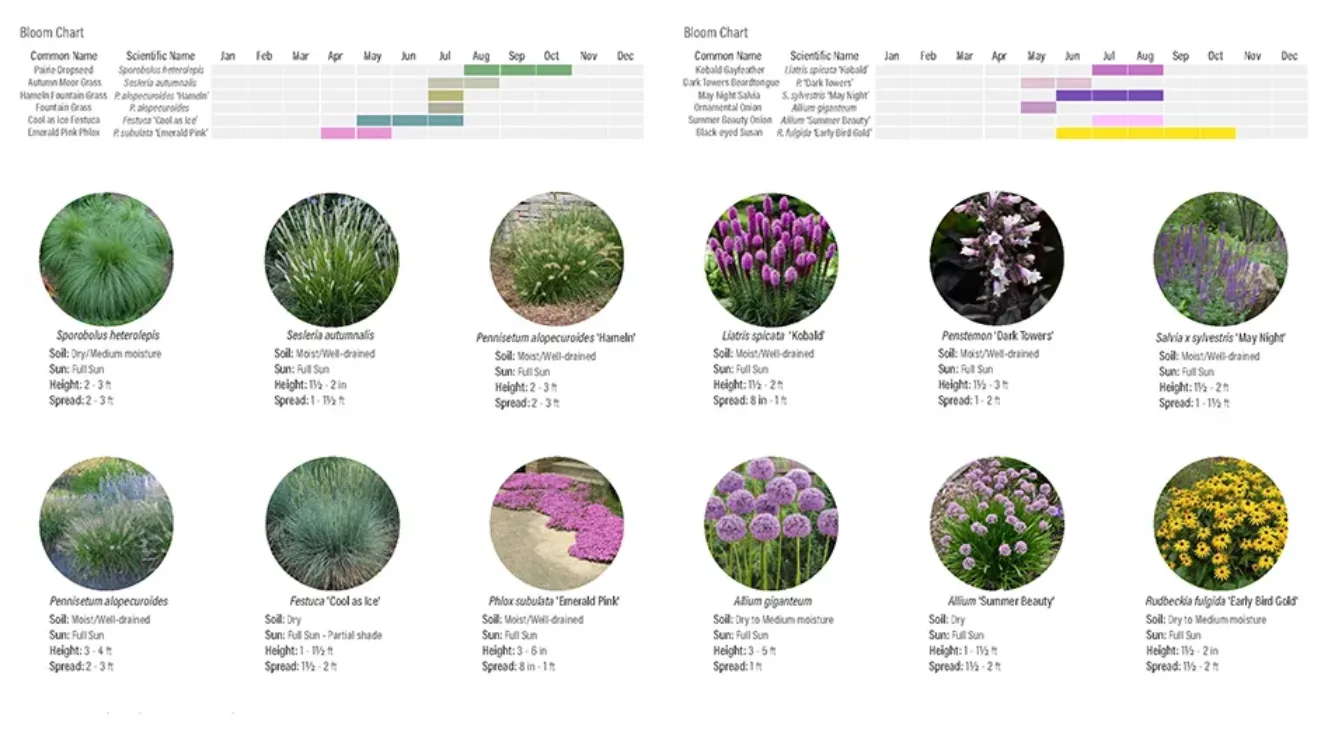Click 'Soil: Dry/Medium moisture' under Sporobolus heterolepis

(105, 354)
